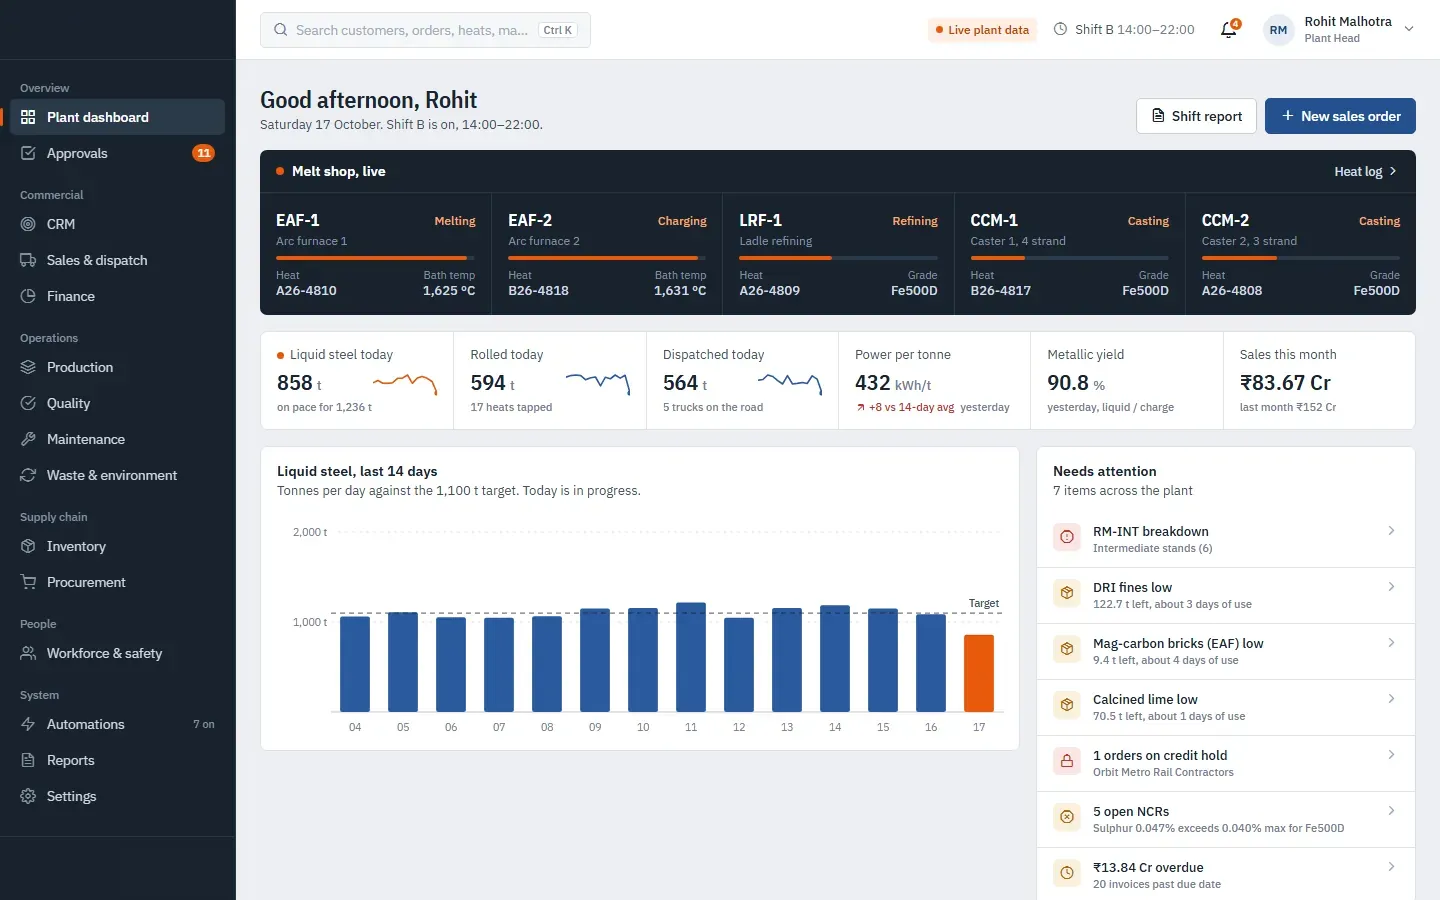Expand the Mag-carbon bricks low chevron
This screenshot has height=900, width=1440.
1391,643
